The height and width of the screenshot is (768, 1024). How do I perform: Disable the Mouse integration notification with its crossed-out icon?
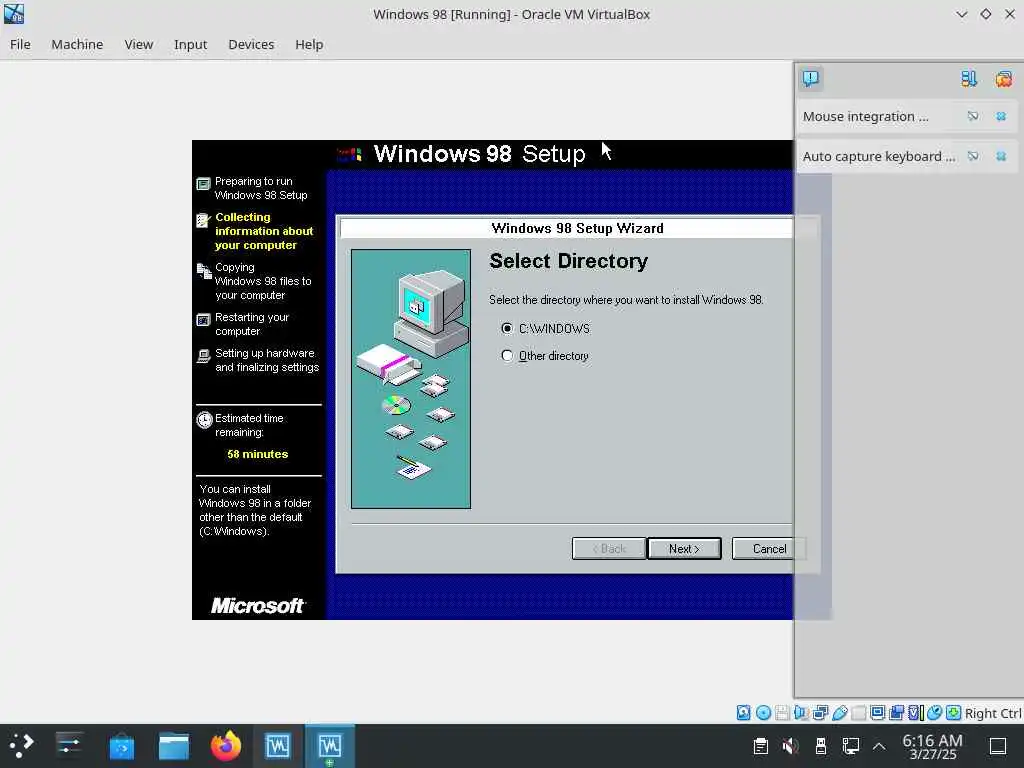(x=973, y=116)
